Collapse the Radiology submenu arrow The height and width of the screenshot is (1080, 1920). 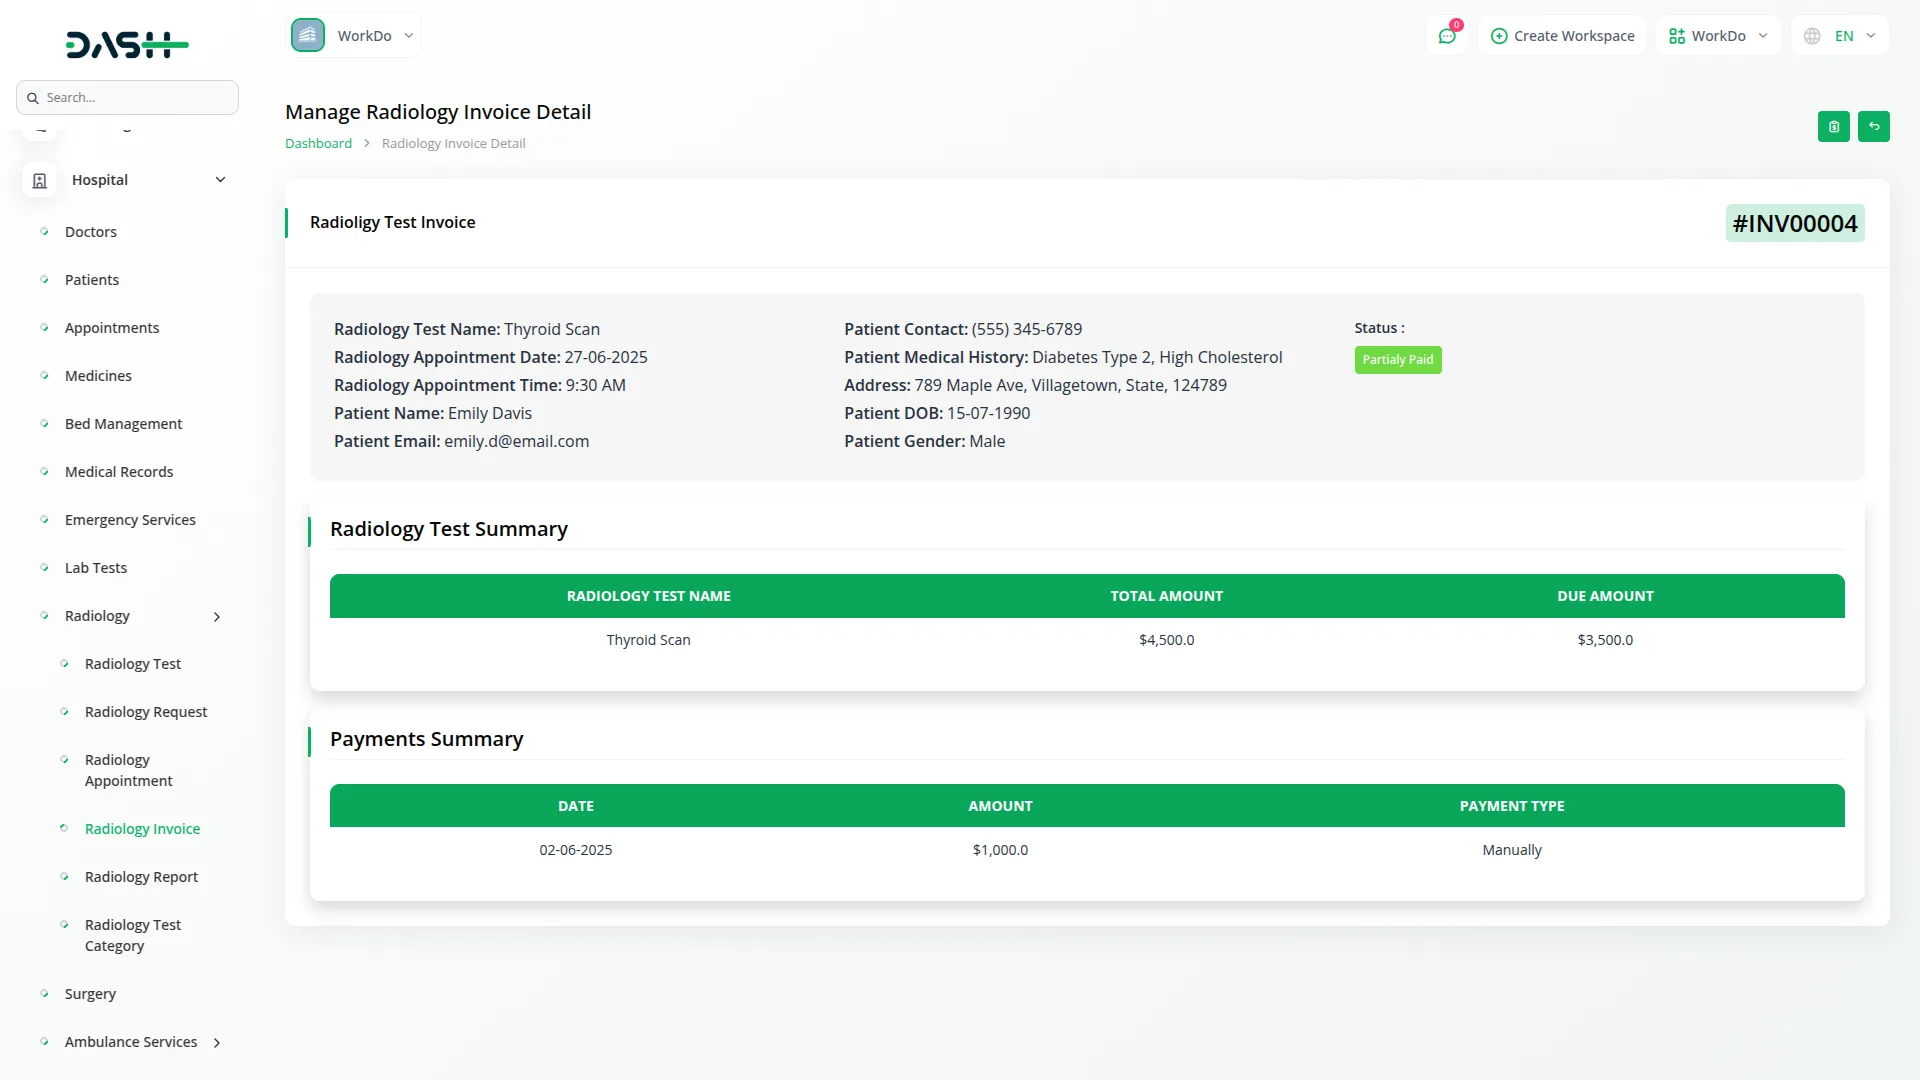(217, 617)
